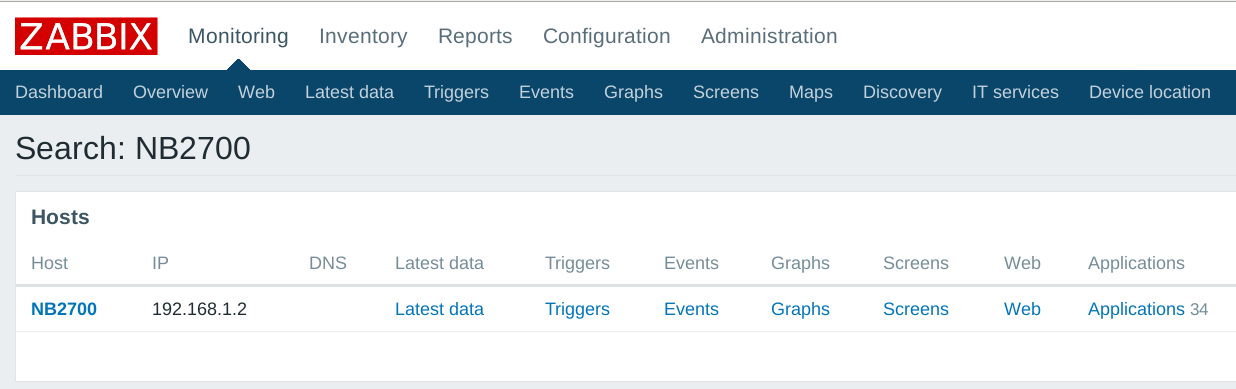The height and width of the screenshot is (389, 1236).
Task: Go to the Device location submenu
Action: pos(1150,92)
